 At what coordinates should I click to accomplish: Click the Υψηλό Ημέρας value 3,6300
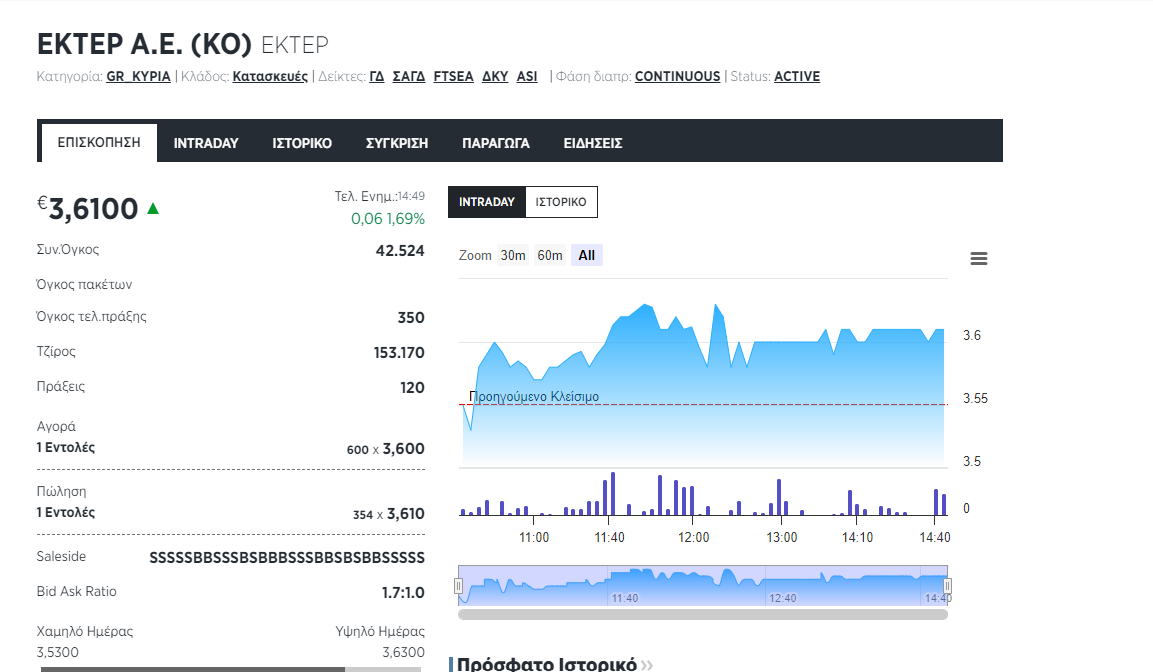click(x=404, y=652)
